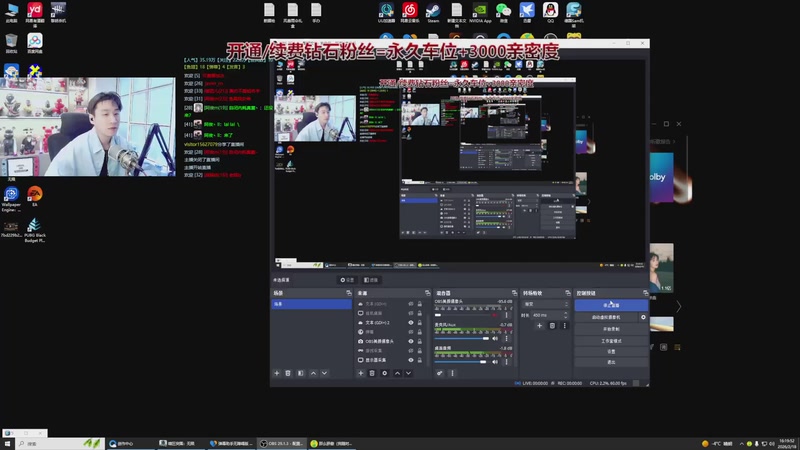
Task: Adjust 麦克风/Aux volume slider
Action: (461, 338)
